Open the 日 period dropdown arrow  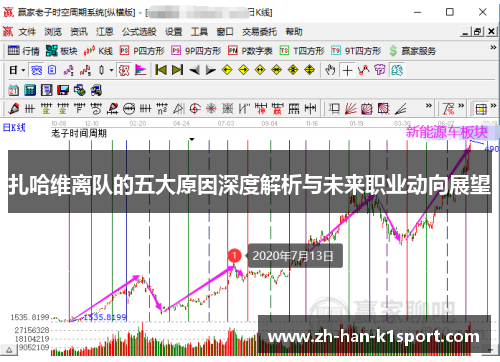coord(23,70)
